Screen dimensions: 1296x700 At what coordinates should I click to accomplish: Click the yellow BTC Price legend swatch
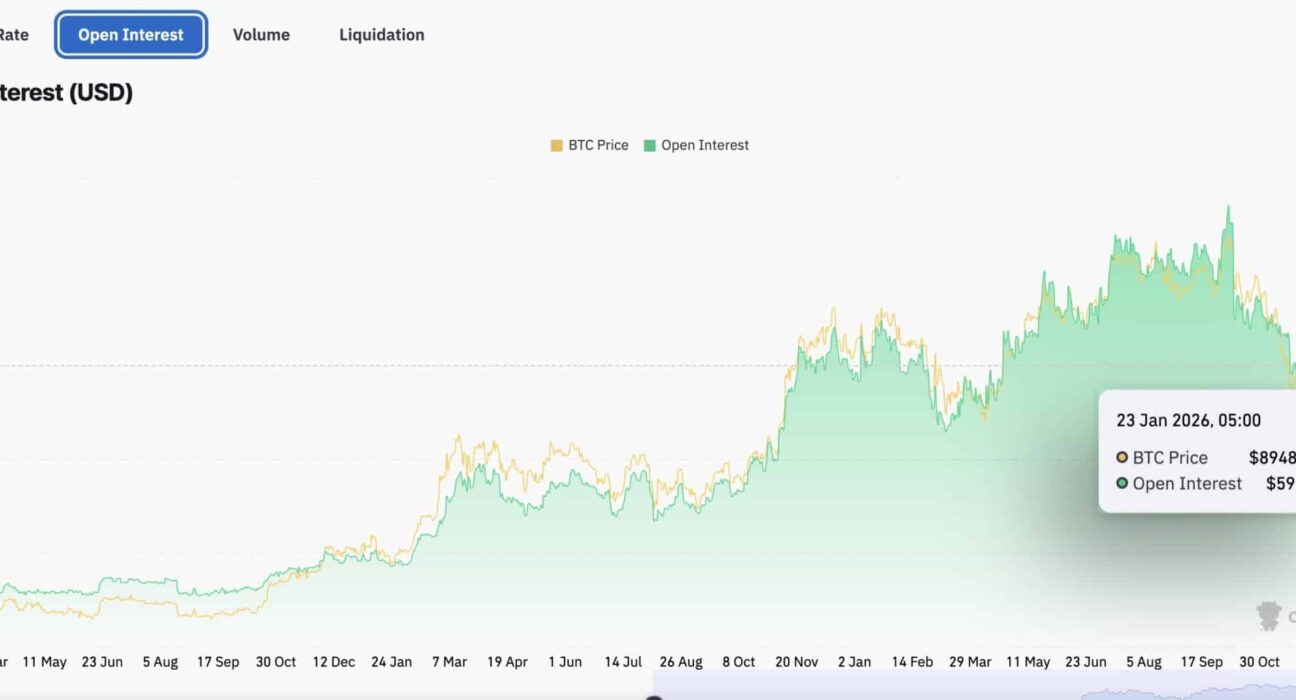(x=556, y=145)
